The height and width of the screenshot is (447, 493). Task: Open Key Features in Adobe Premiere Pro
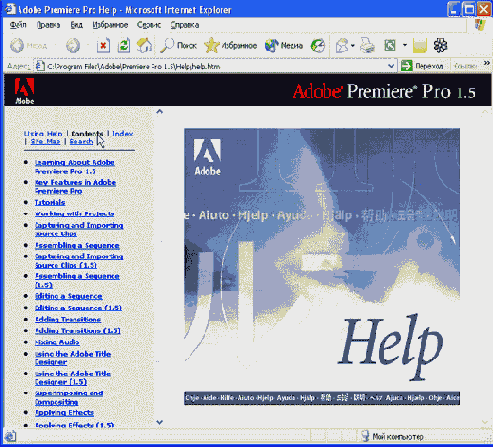(x=75, y=187)
